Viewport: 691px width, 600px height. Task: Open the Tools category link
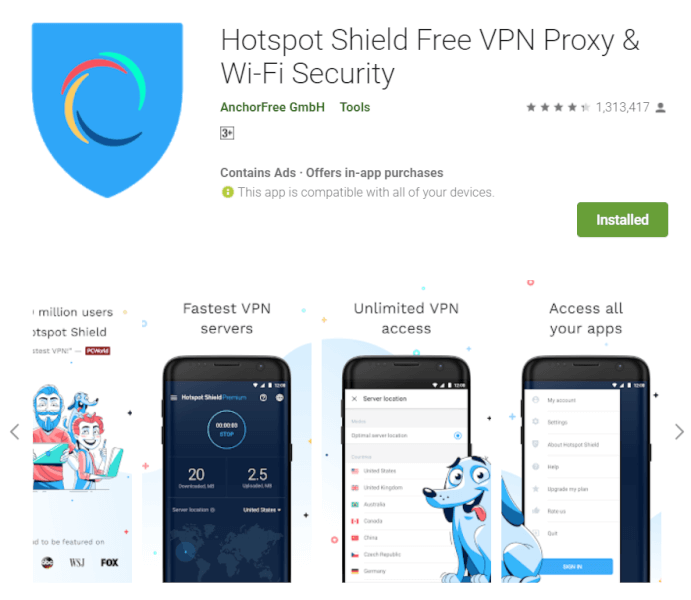click(x=355, y=107)
